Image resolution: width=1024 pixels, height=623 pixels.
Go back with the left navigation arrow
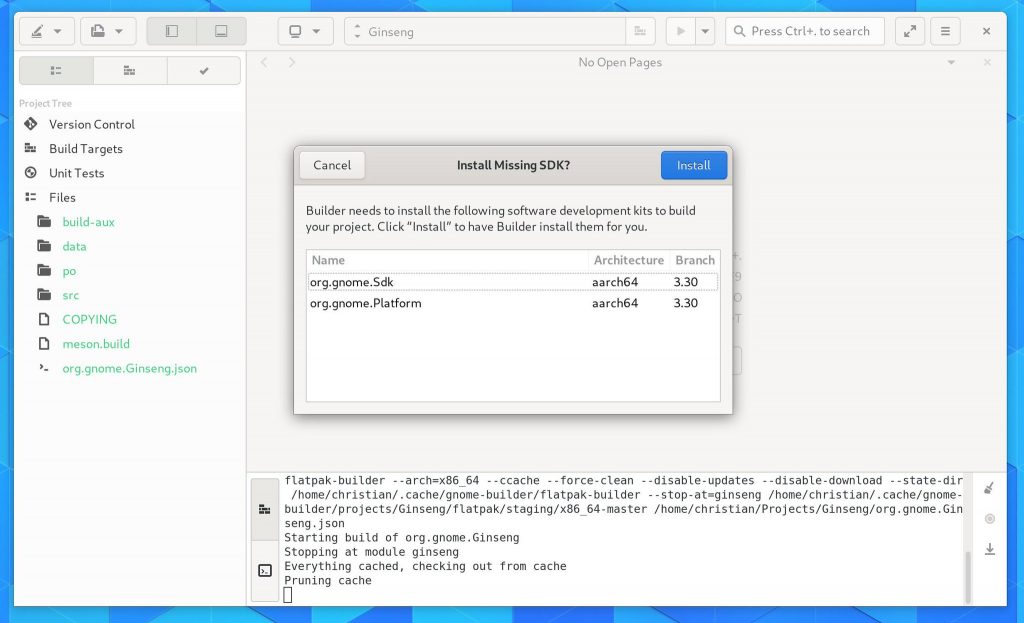[264, 63]
